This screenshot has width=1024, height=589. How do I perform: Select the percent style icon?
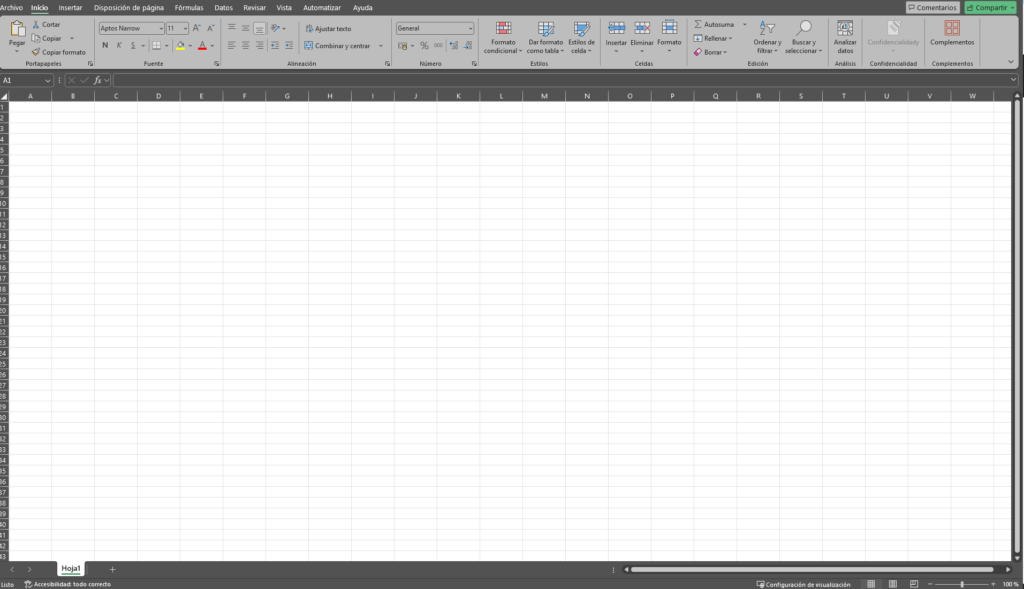[424, 46]
